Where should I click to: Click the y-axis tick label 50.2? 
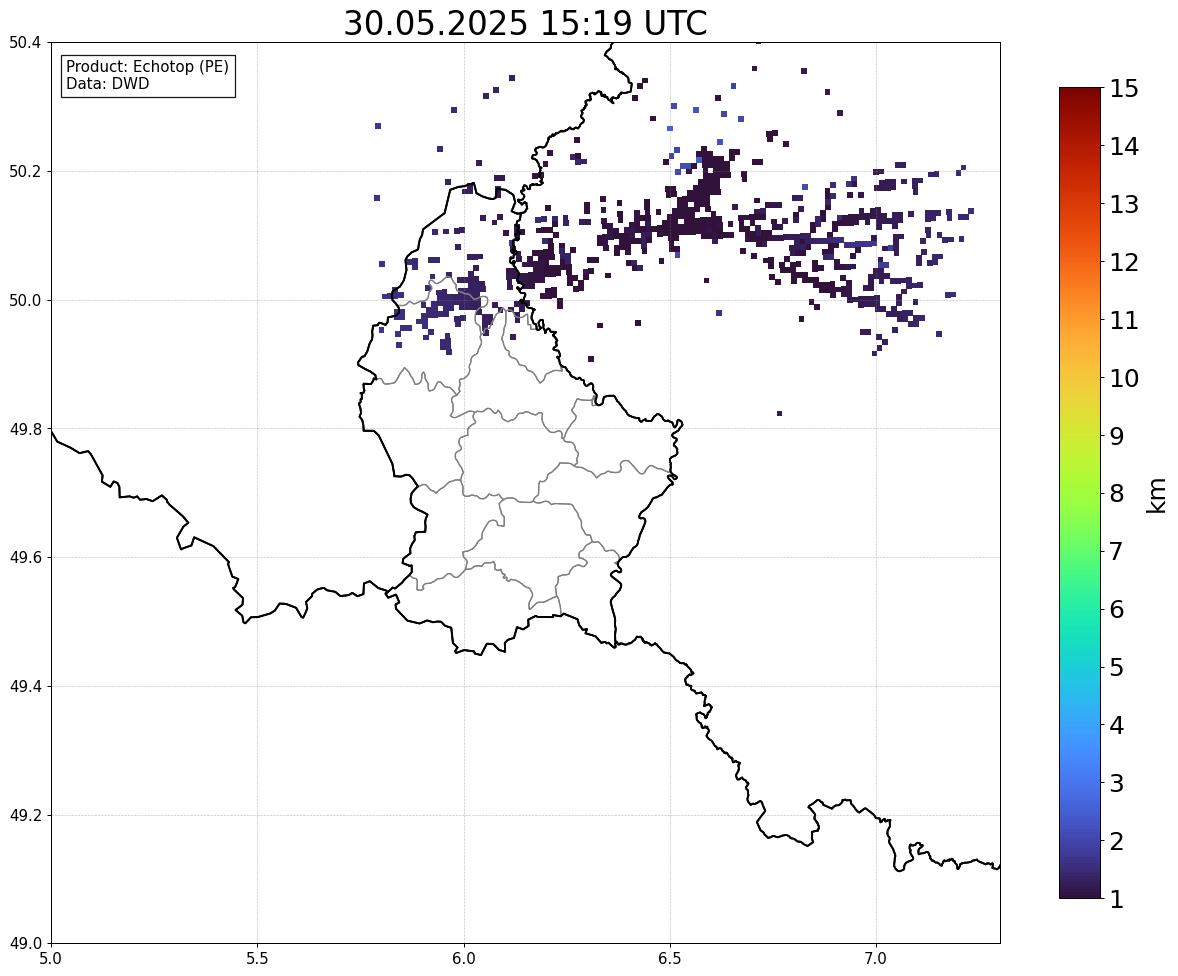click(25, 171)
